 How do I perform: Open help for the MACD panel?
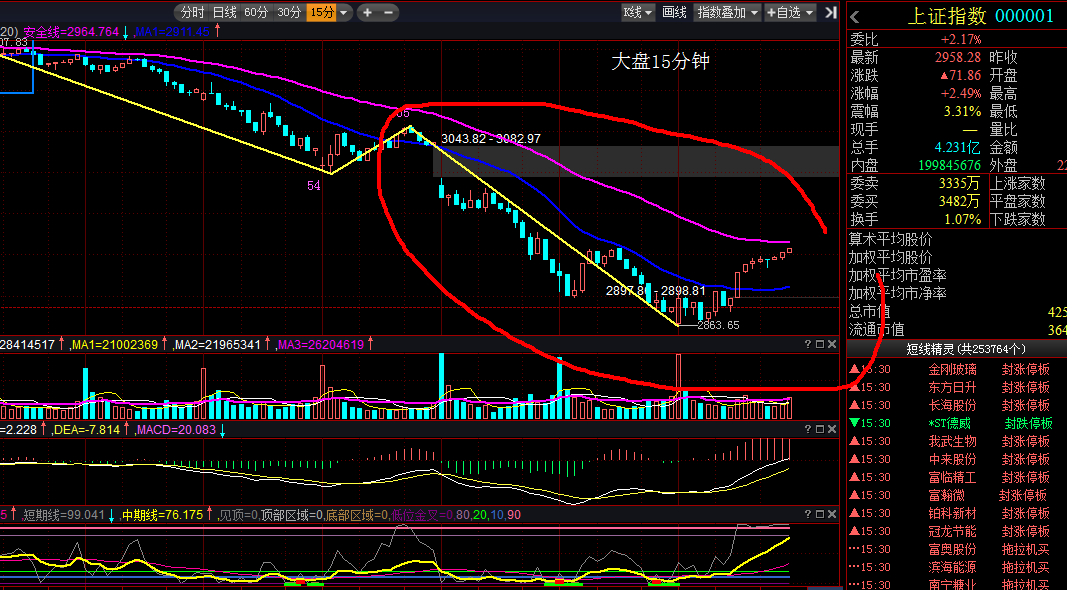coord(808,429)
